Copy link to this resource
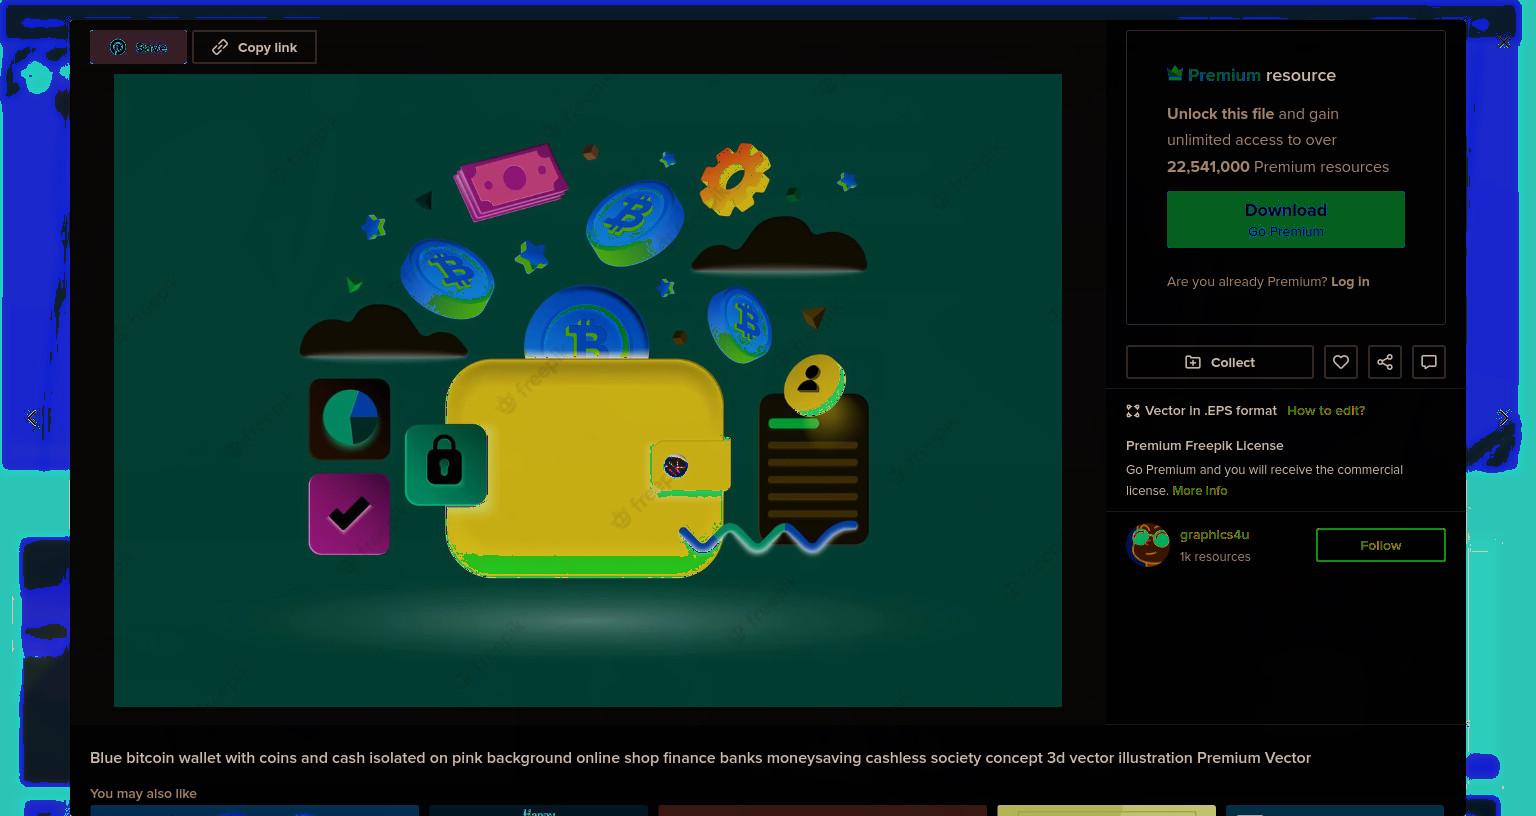 coord(254,47)
